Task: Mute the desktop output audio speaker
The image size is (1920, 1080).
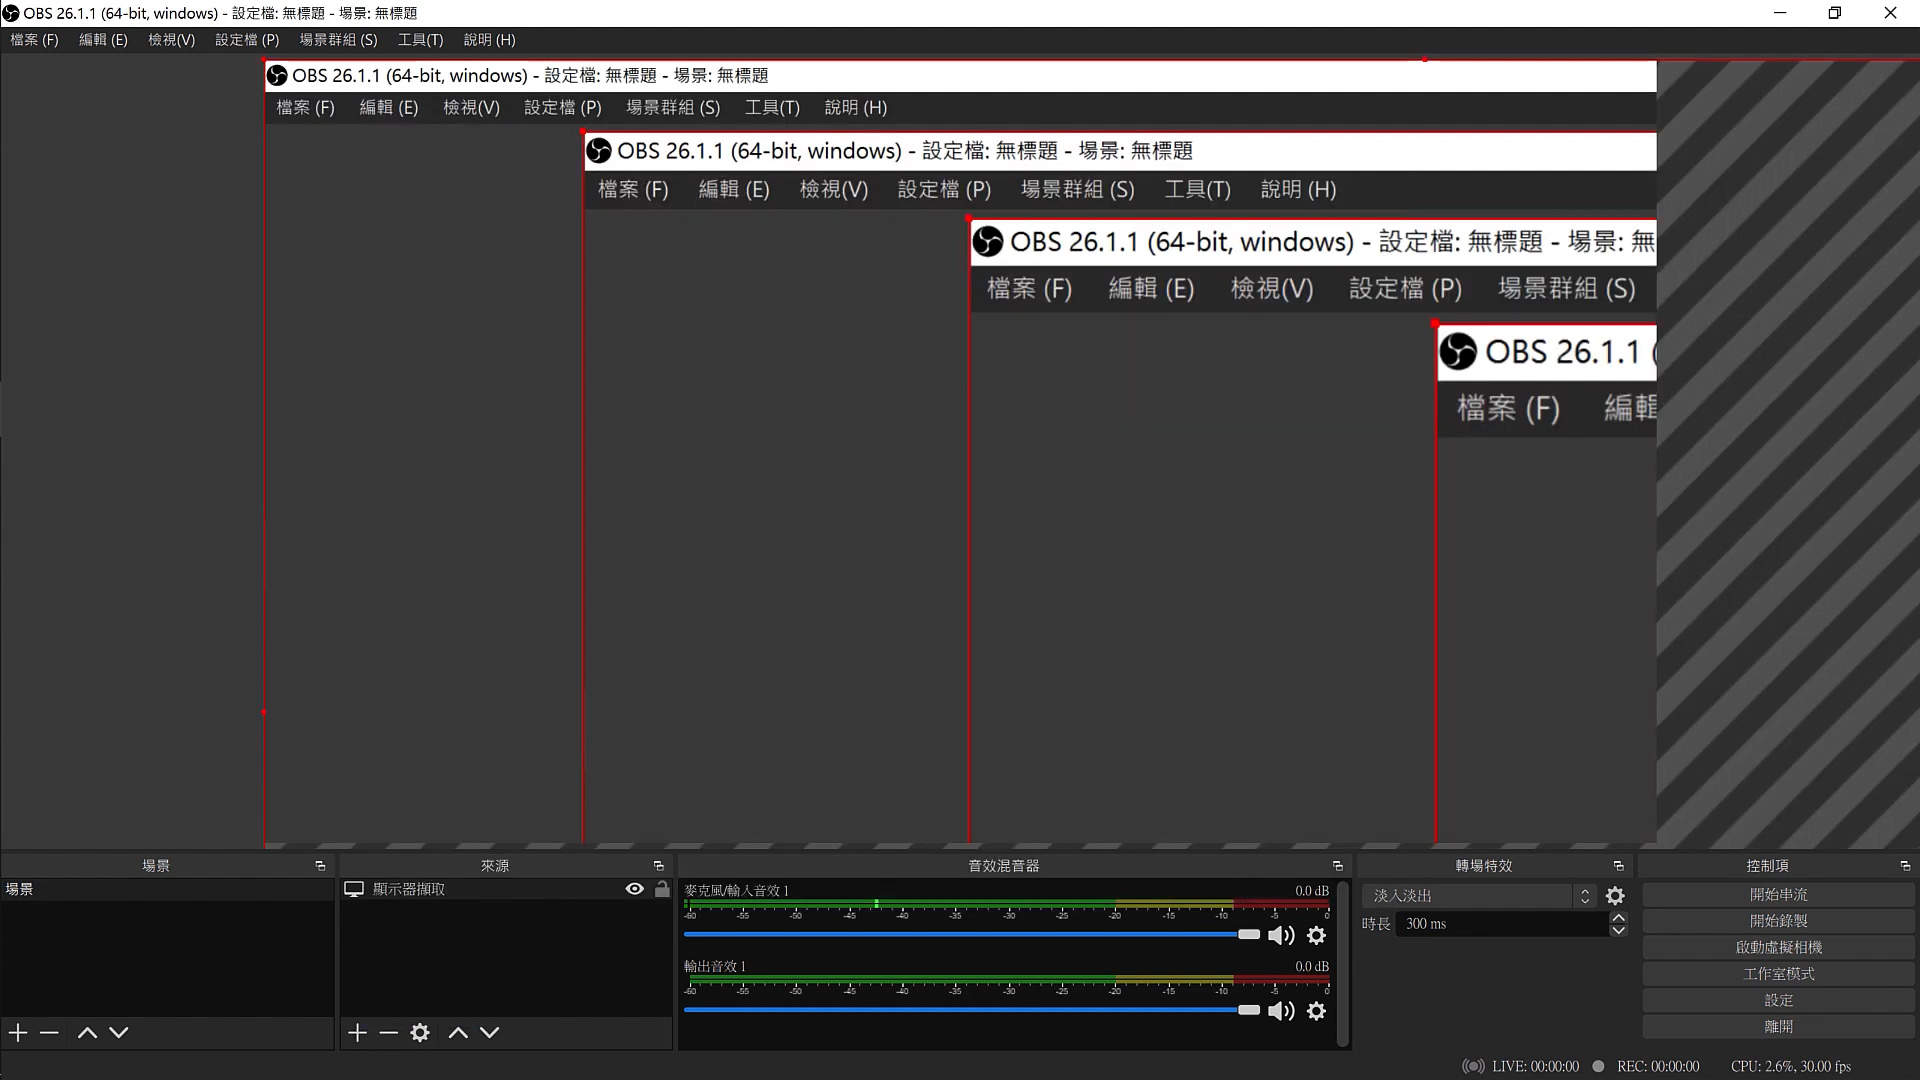Action: 1280,1011
